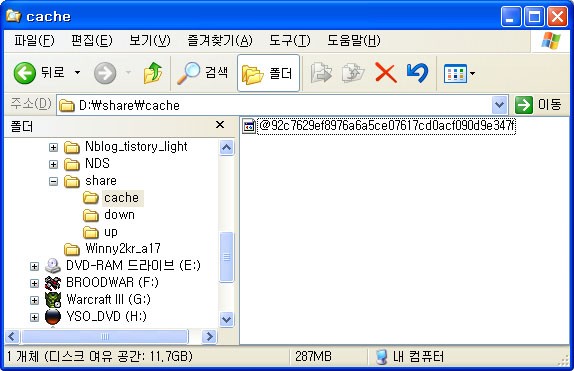This screenshot has width=574, height=371.
Task: Open the 보기(V) menu
Action: [150, 40]
